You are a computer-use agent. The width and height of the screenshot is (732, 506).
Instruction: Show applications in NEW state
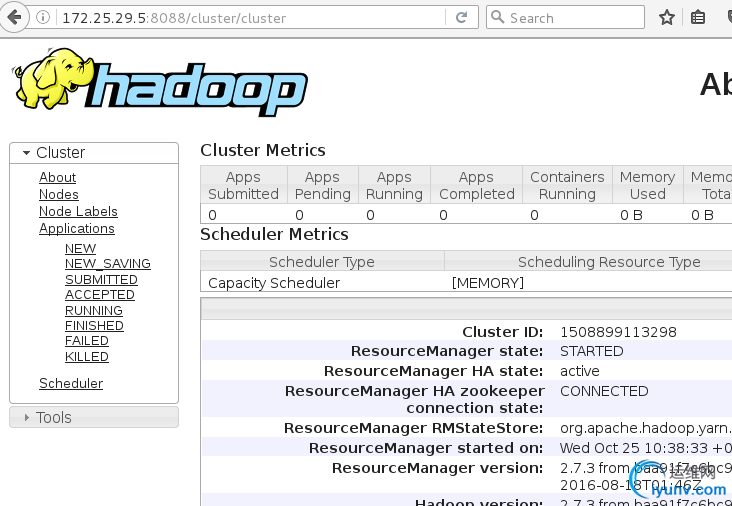click(x=80, y=248)
